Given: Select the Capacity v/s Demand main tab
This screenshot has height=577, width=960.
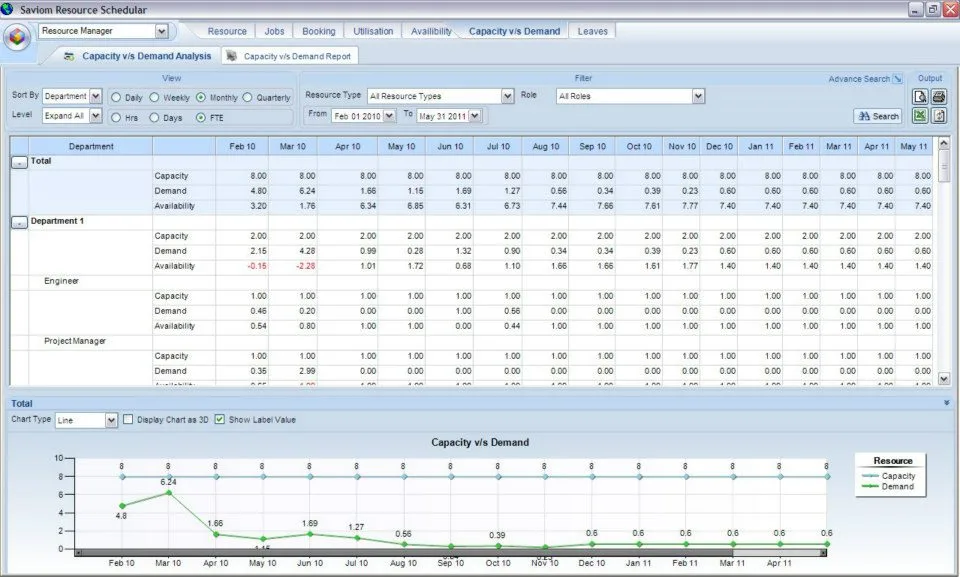Looking at the screenshot, I should pos(514,31).
